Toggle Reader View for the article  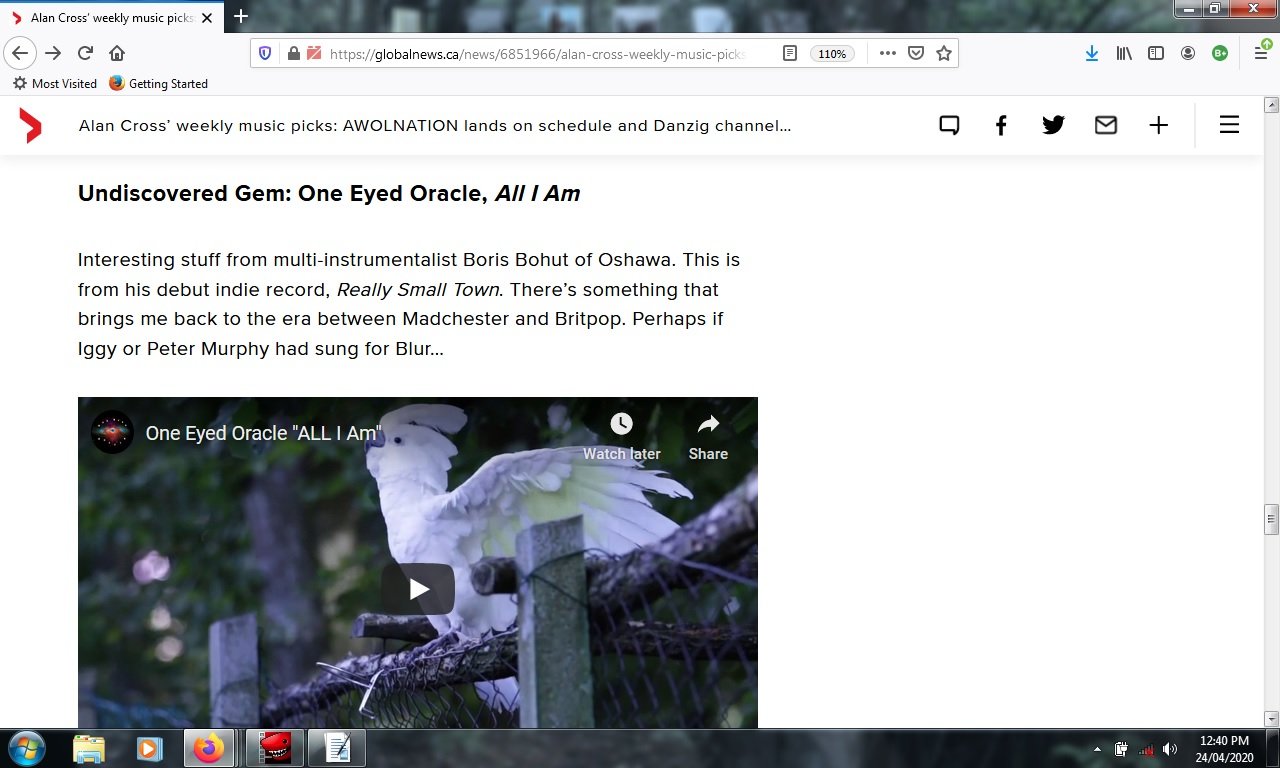(789, 52)
